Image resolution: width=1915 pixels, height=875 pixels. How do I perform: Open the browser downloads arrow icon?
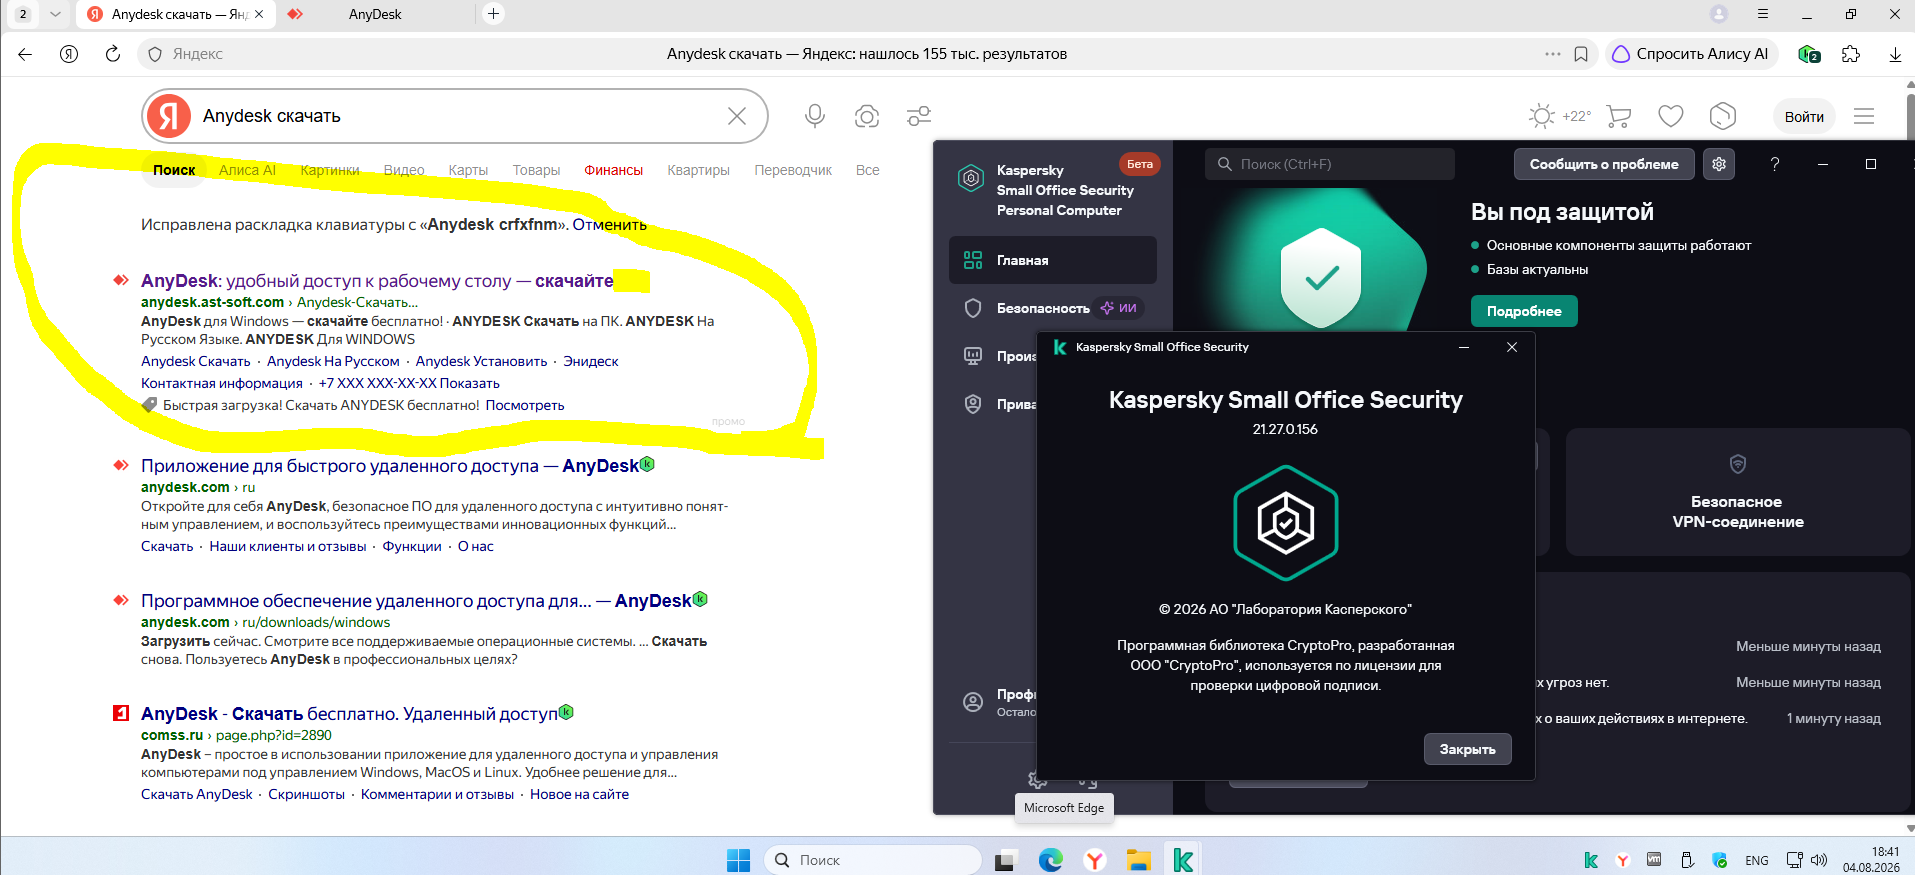click(1895, 54)
